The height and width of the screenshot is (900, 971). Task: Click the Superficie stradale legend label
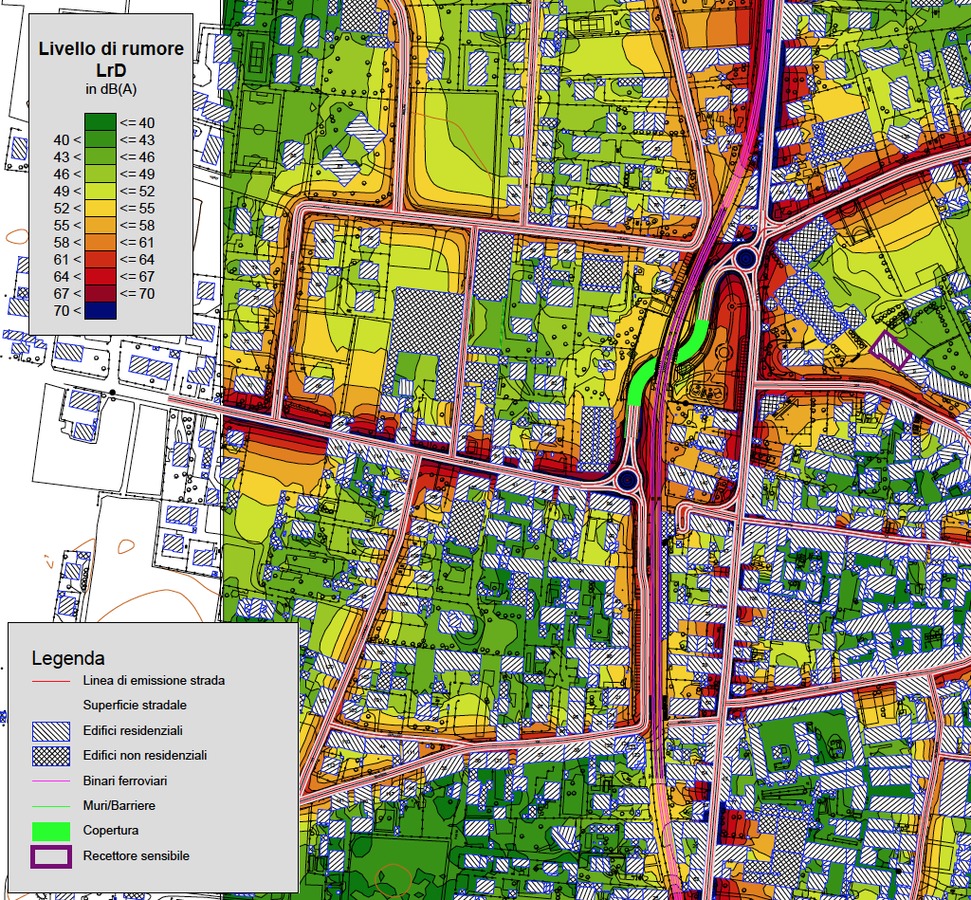[134, 705]
